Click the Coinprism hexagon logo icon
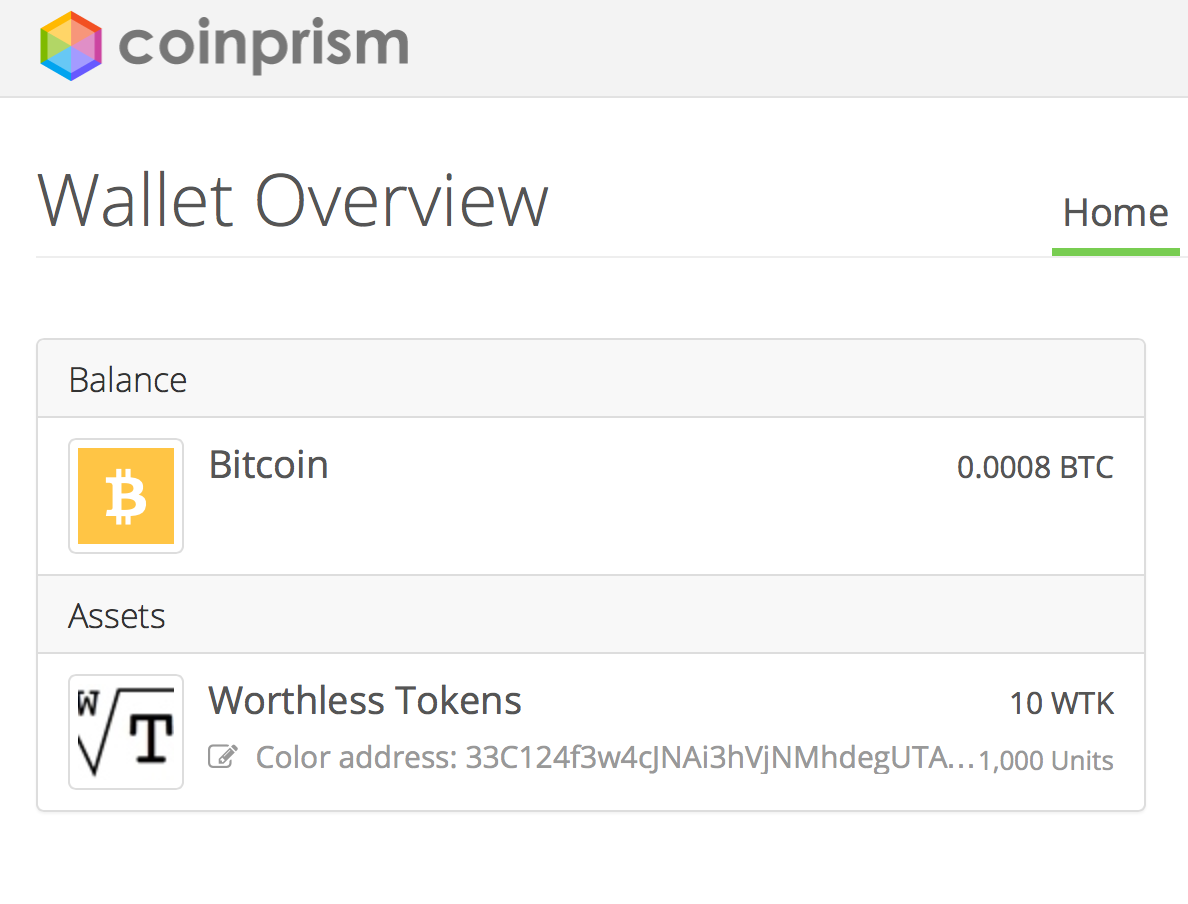The height and width of the screenshot is (904, 1188). coord(70,45)
